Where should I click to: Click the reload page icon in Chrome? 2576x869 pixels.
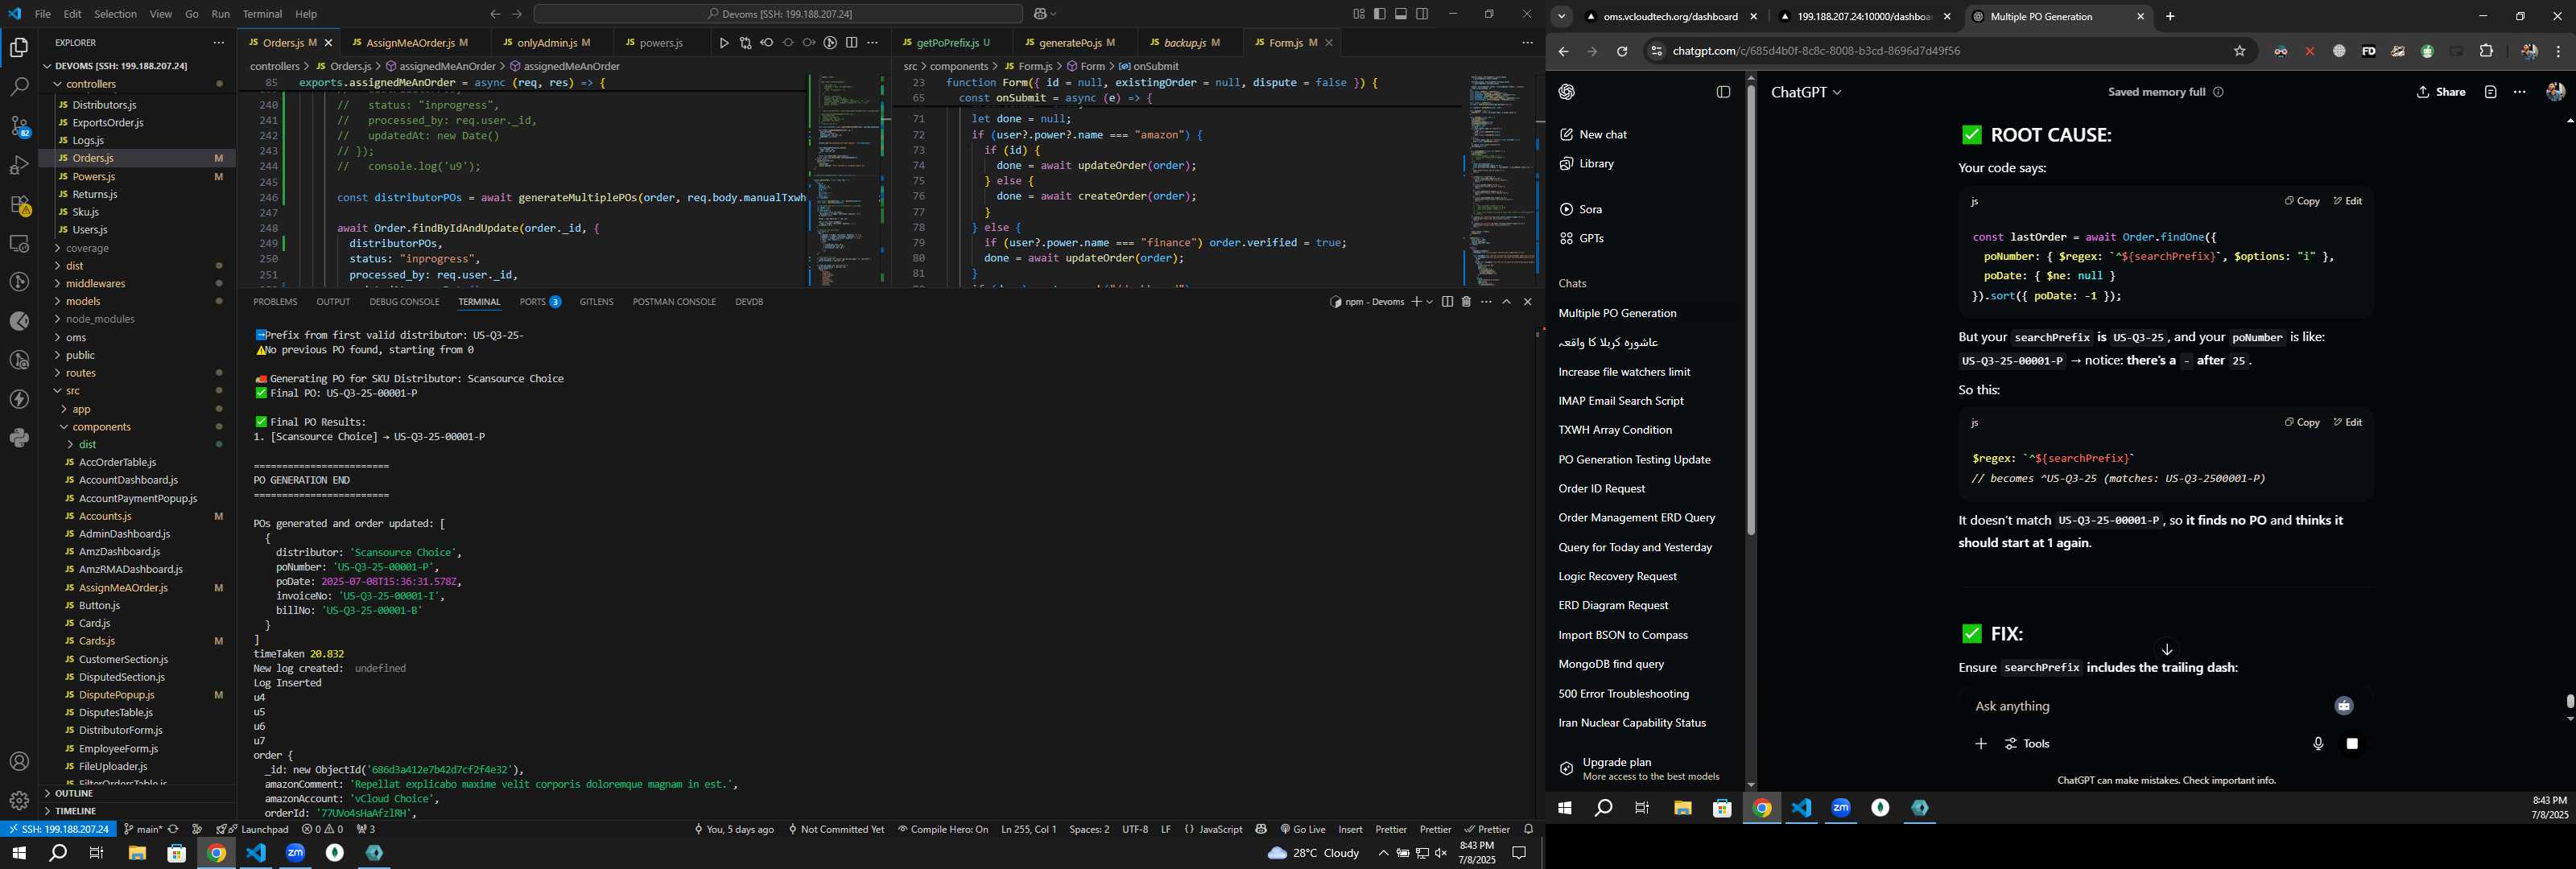pyautogui.click(x=1622, y=52)
